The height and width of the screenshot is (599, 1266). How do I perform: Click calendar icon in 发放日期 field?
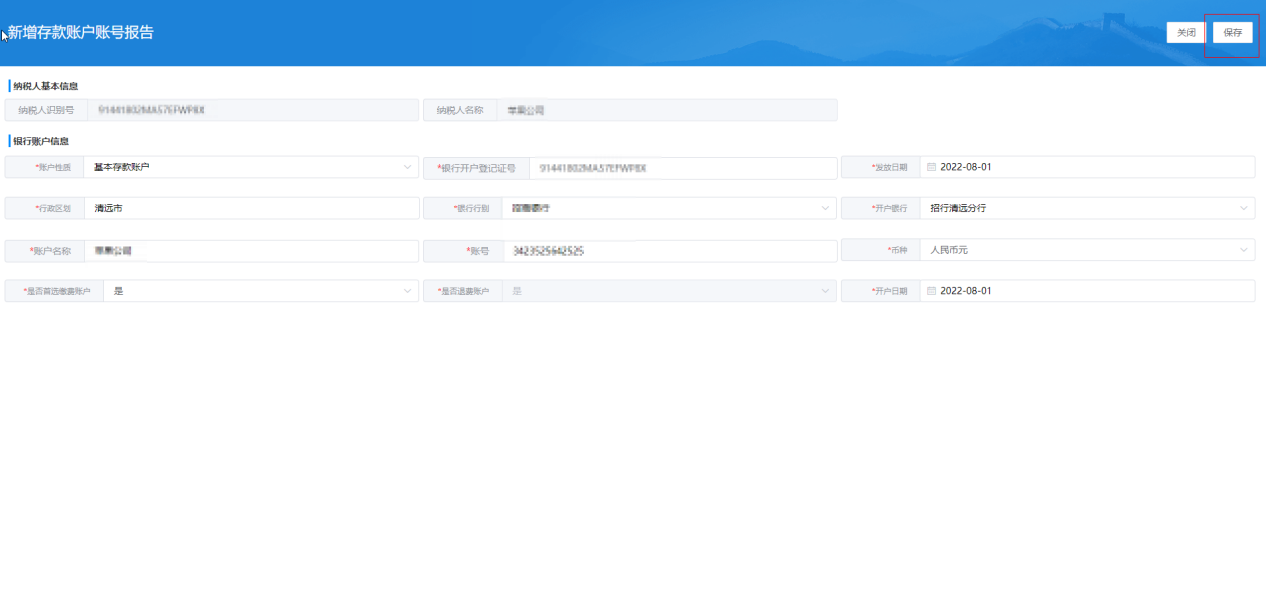point(931,167)
